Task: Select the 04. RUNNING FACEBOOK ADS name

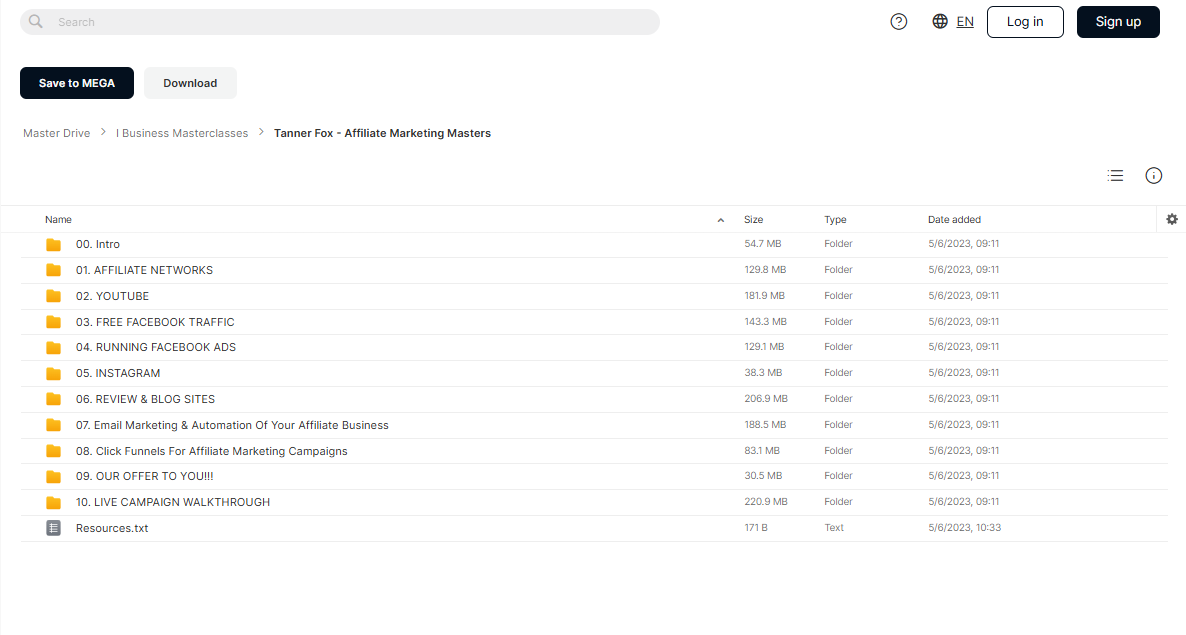Action: pos(156,347)
